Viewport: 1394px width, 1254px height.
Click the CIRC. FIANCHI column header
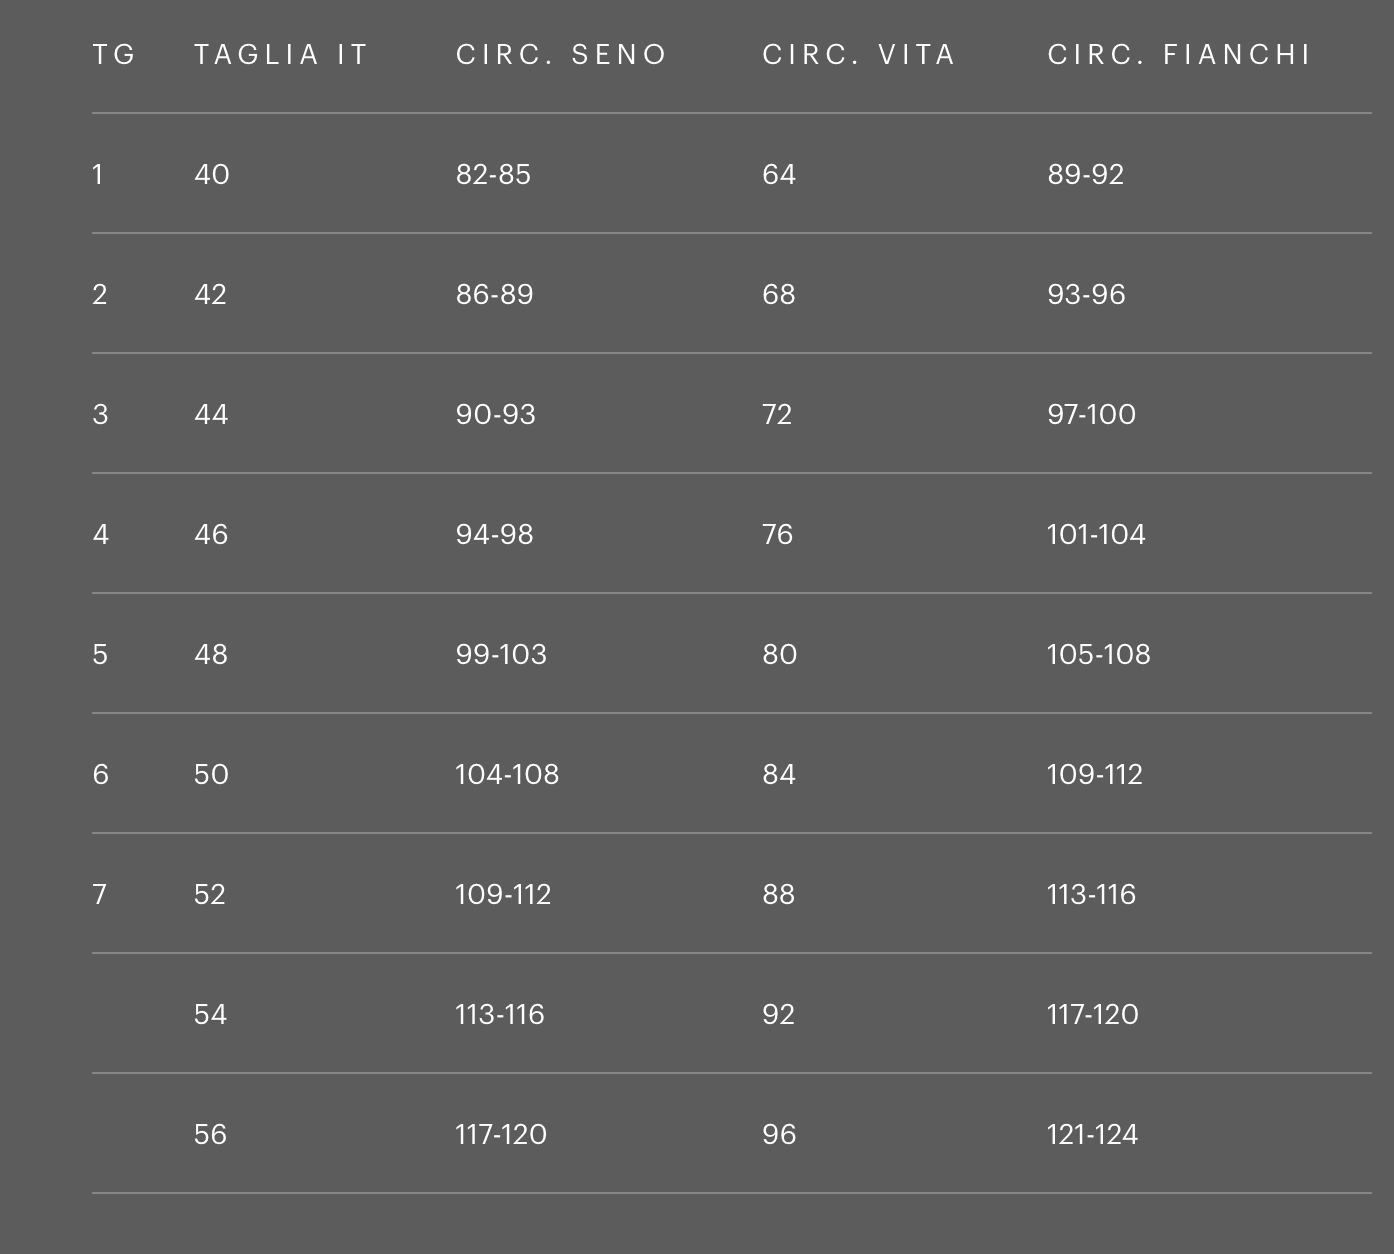pos(1179,54)
